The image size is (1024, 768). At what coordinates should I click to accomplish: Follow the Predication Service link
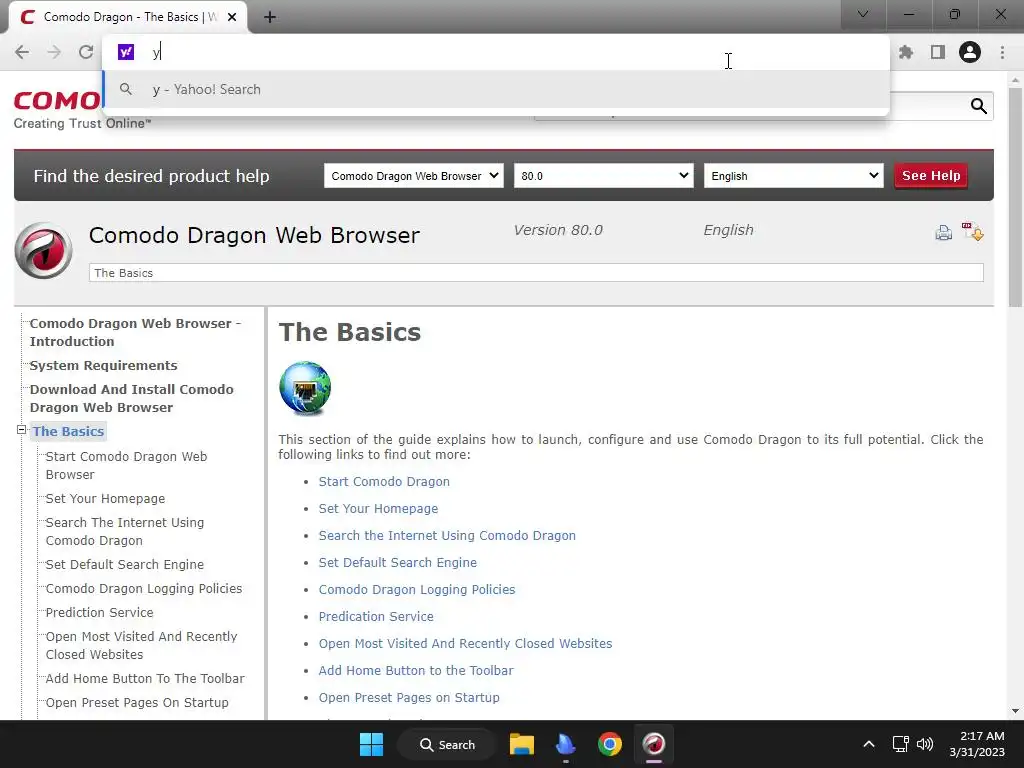click(376, 616)
